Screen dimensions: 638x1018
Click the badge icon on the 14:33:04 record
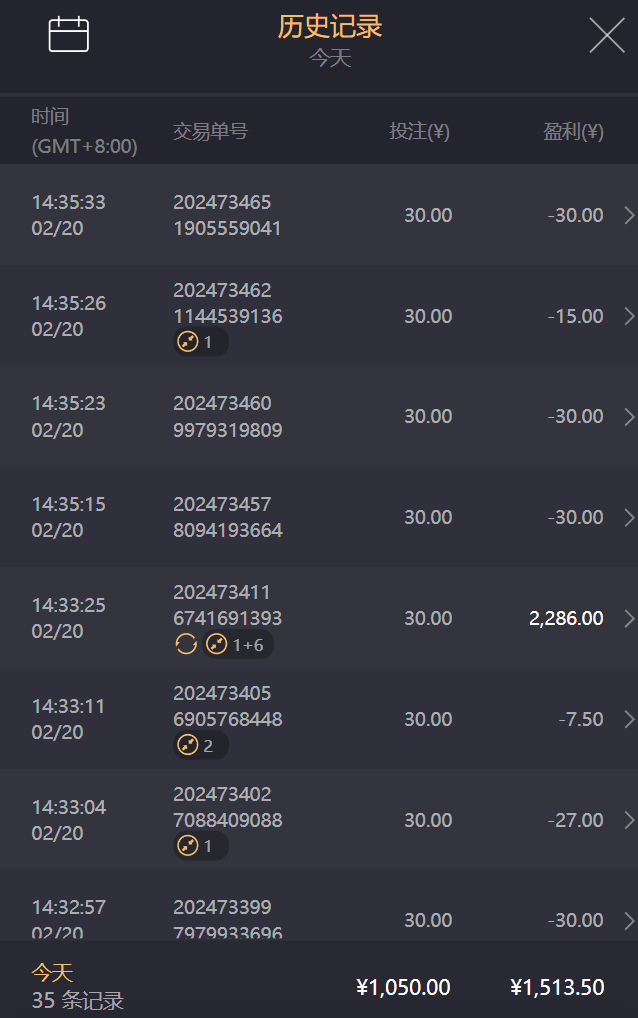tap(188, 846)
